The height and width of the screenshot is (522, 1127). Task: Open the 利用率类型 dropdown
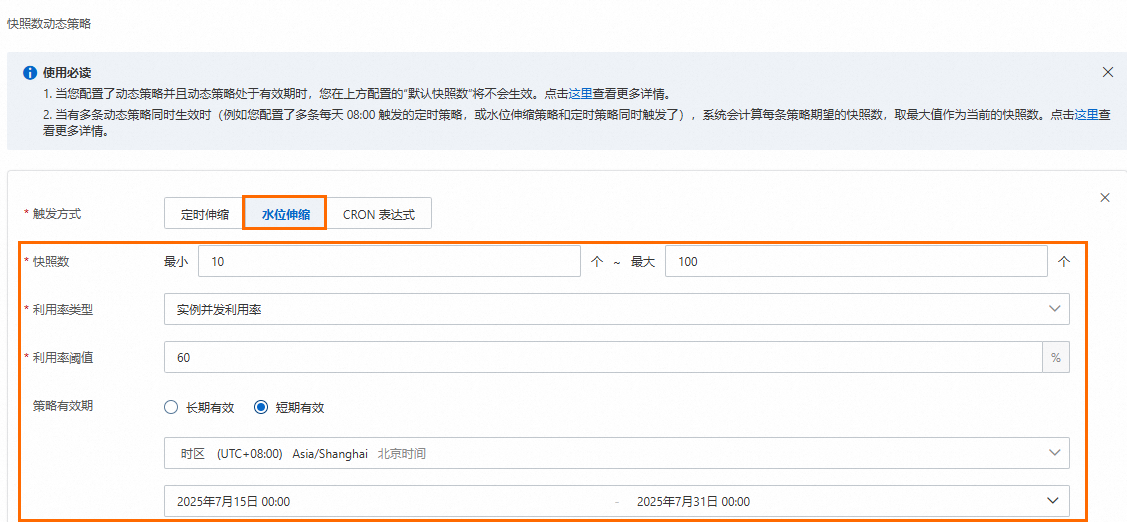coord(617,309)
